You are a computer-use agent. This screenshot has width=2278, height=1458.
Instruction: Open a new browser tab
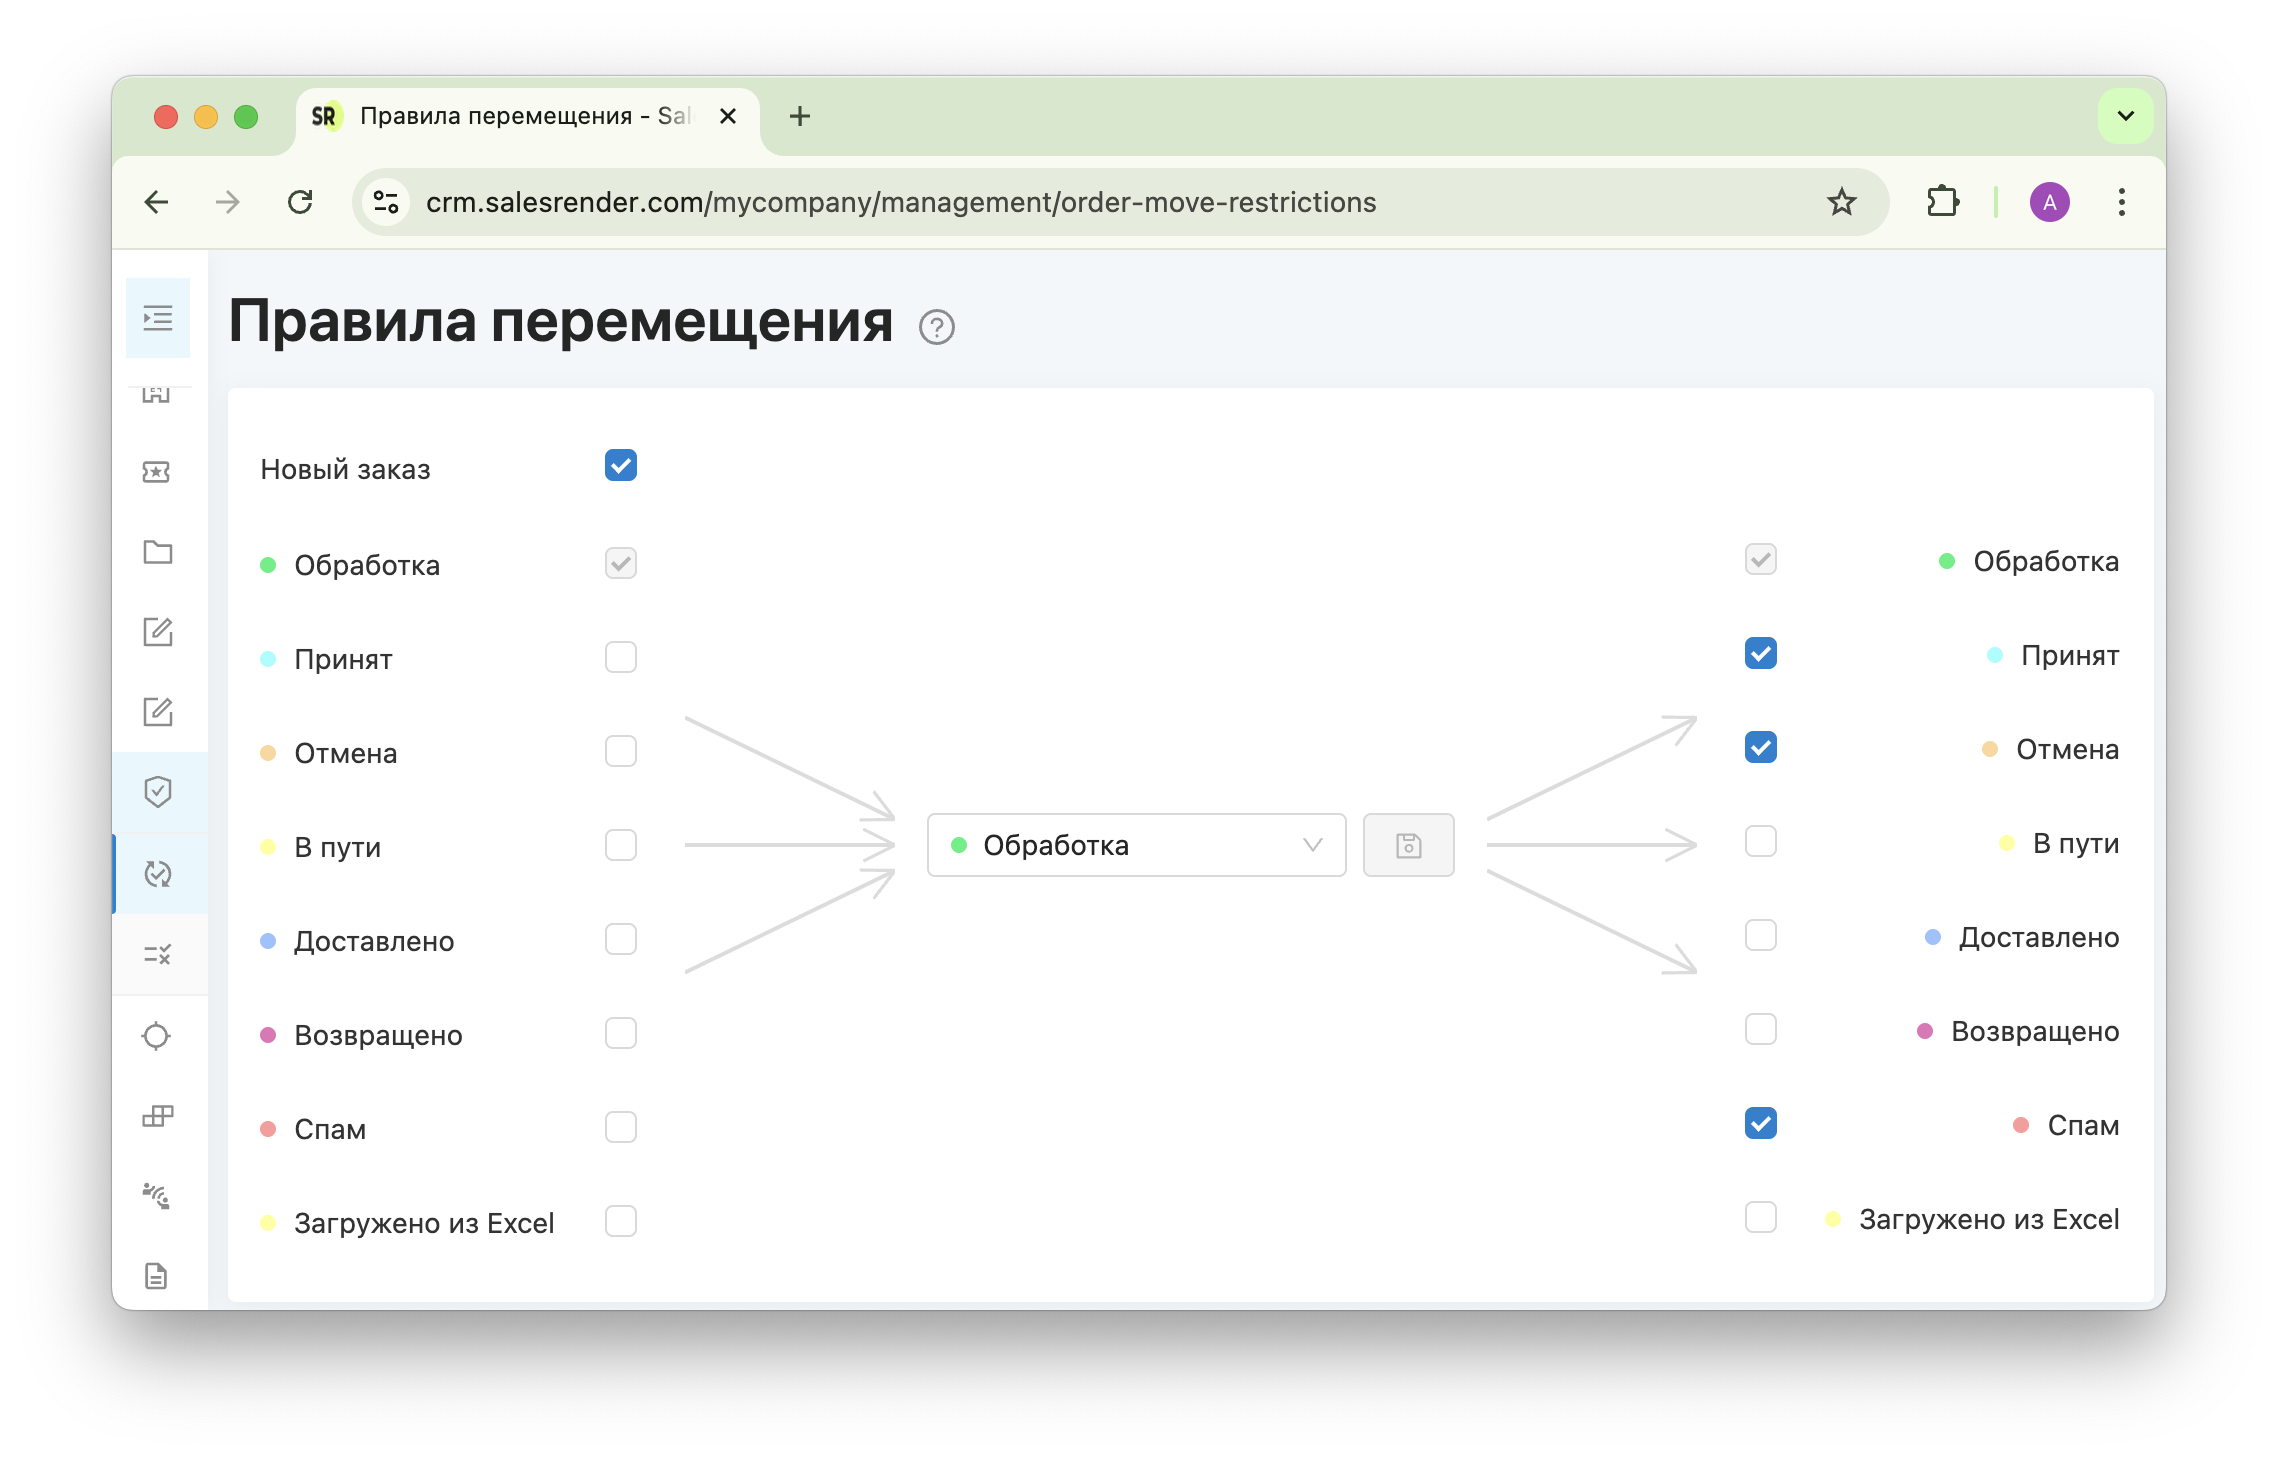[x=800, y=116]
